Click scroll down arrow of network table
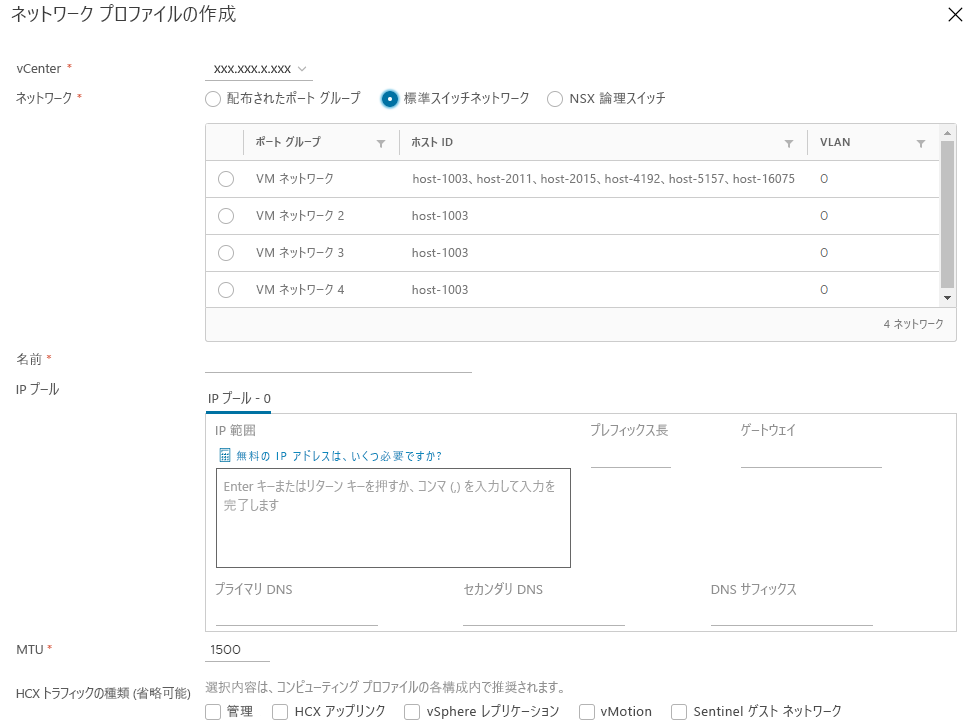Viewport: 965px width, 726px height. [947, 298]
